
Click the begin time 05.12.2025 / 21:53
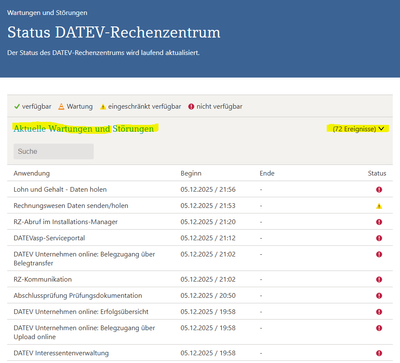point(208,206)
